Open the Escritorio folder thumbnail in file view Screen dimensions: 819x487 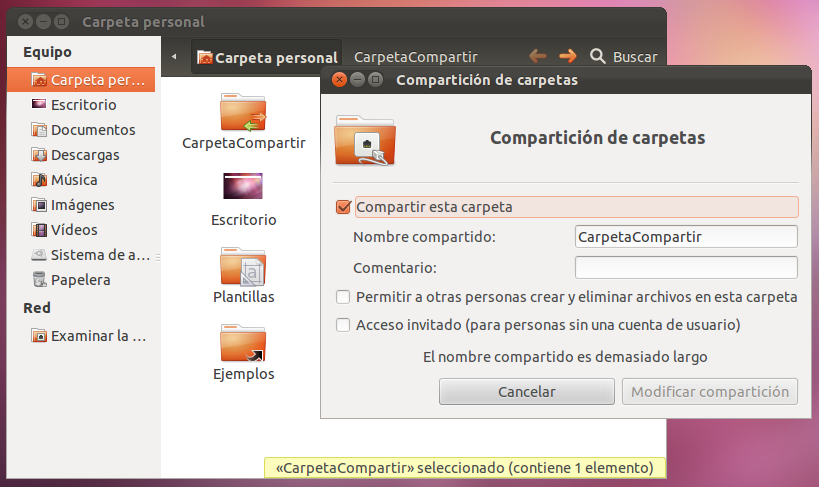pyautogui.click(x=243, y=186)
